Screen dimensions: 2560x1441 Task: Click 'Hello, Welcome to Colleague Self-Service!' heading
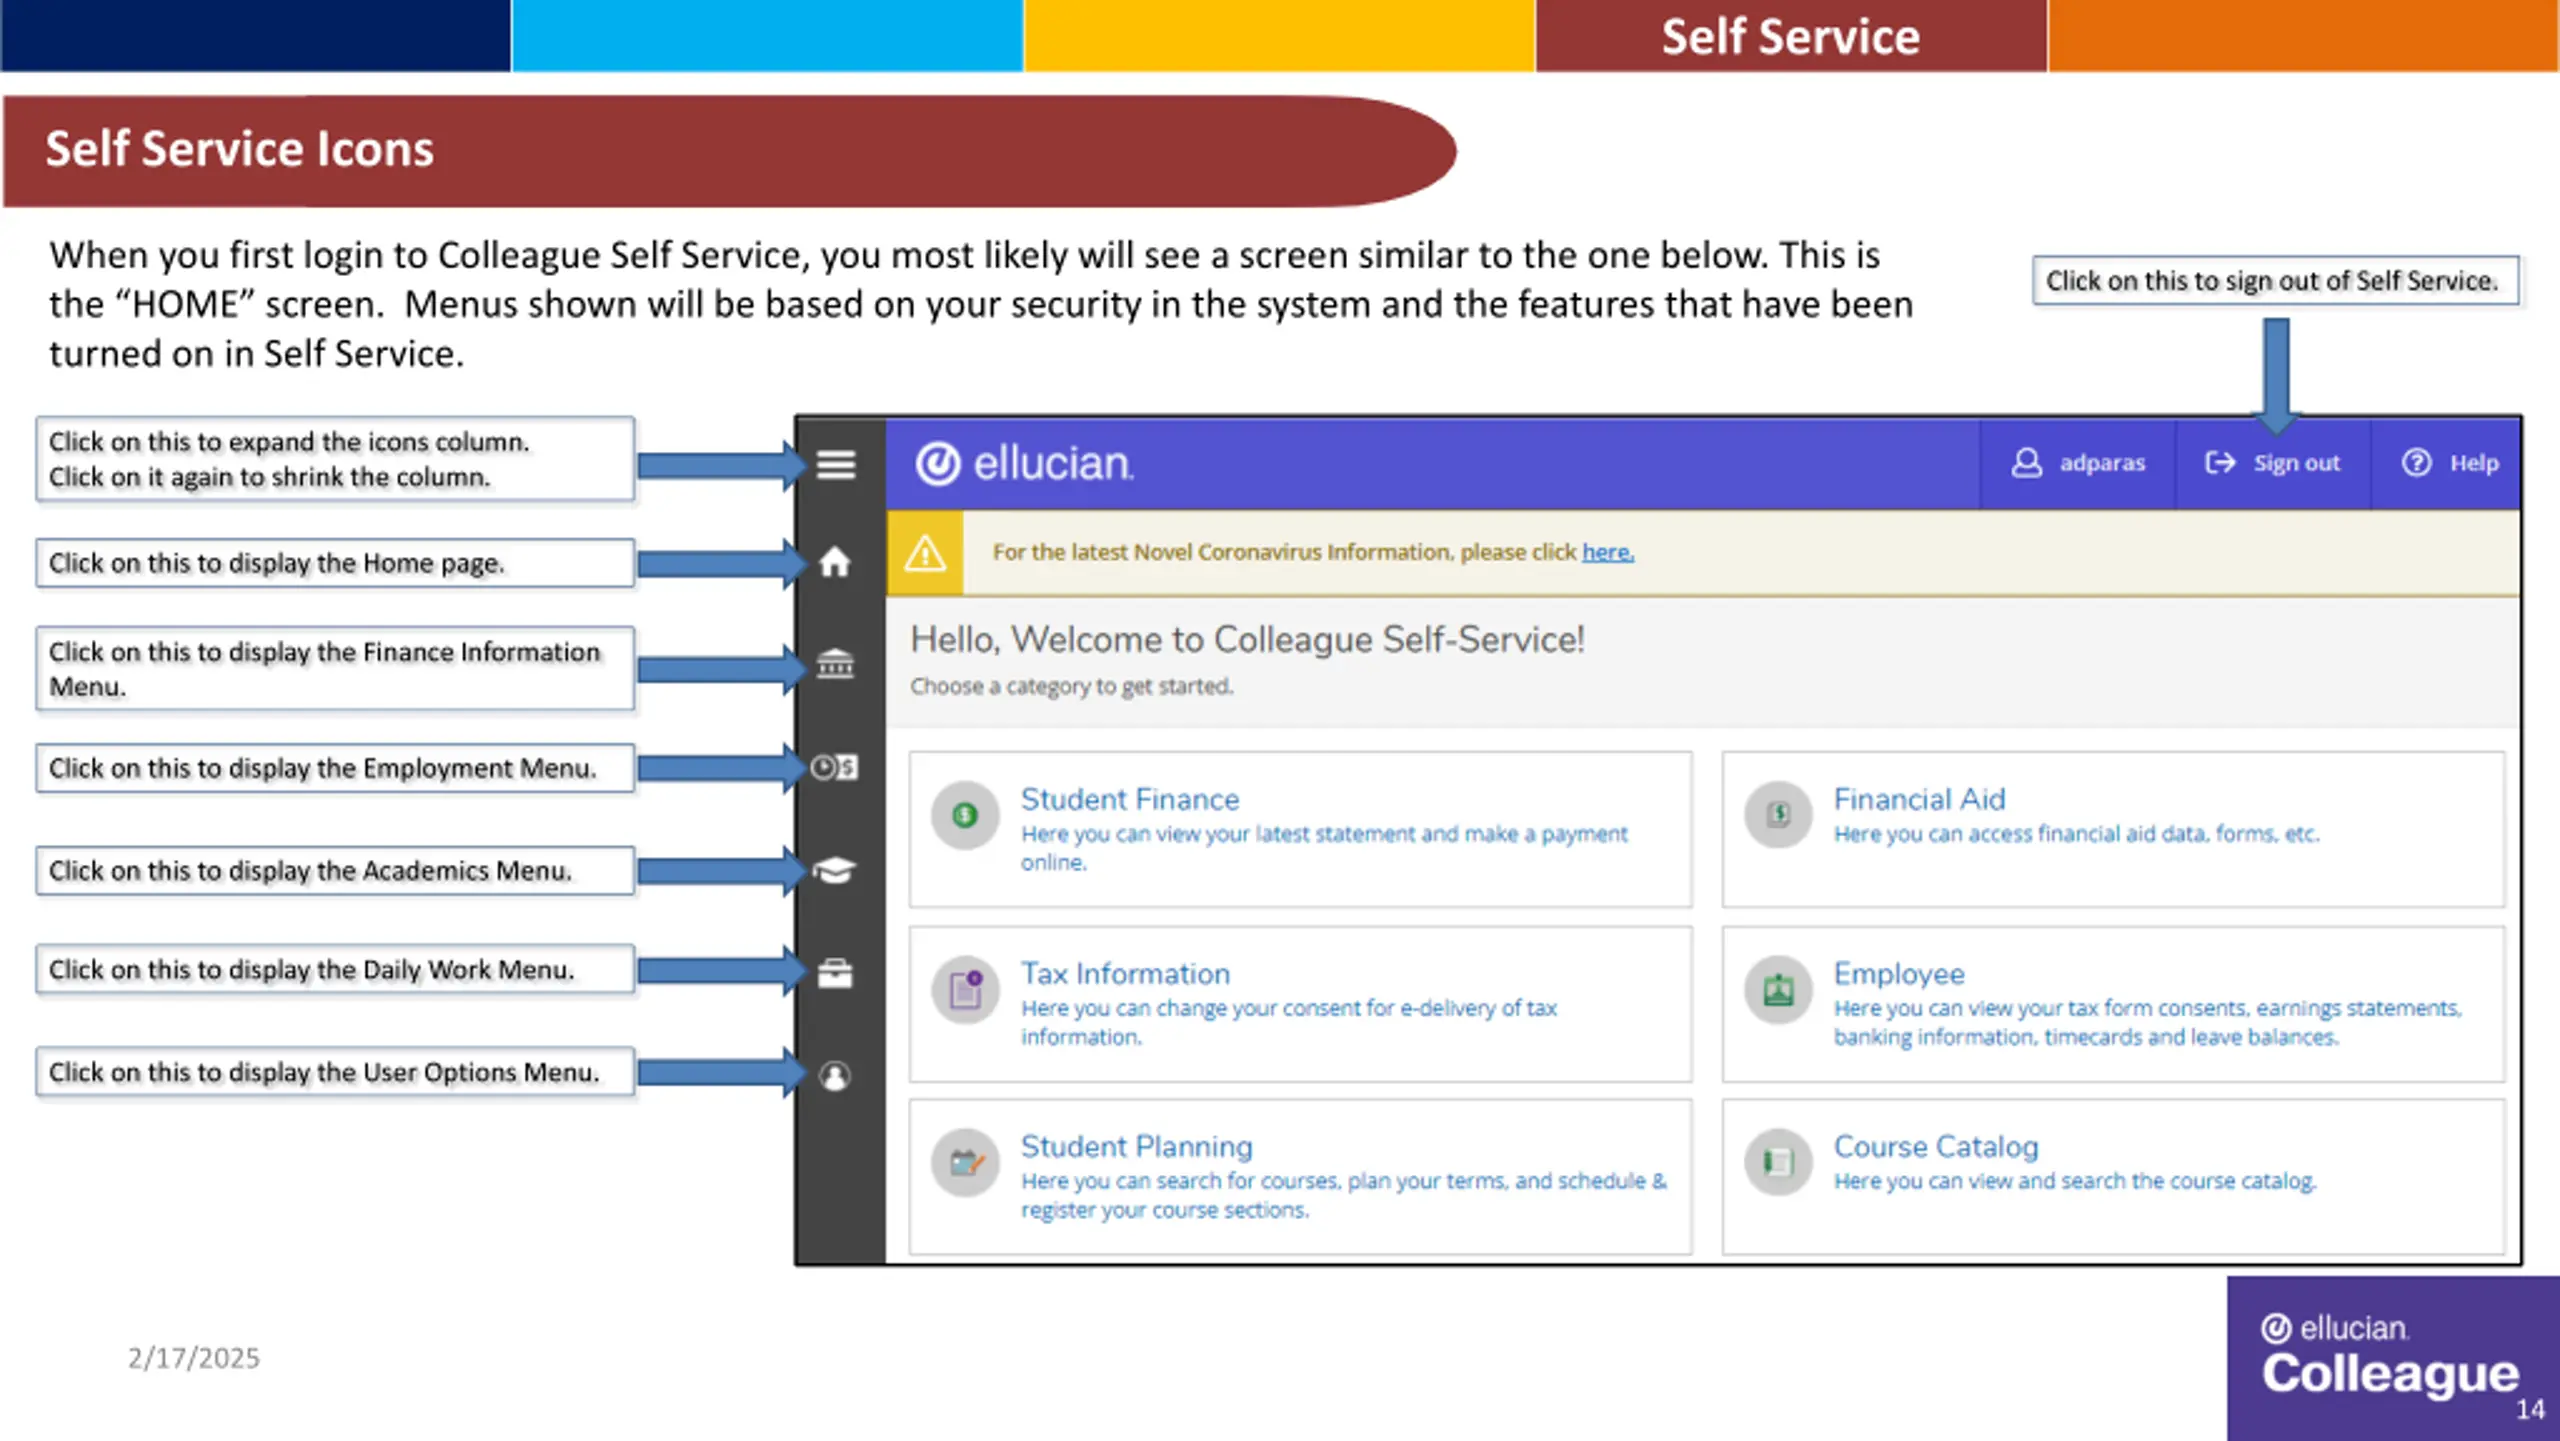click(1247, 639)
